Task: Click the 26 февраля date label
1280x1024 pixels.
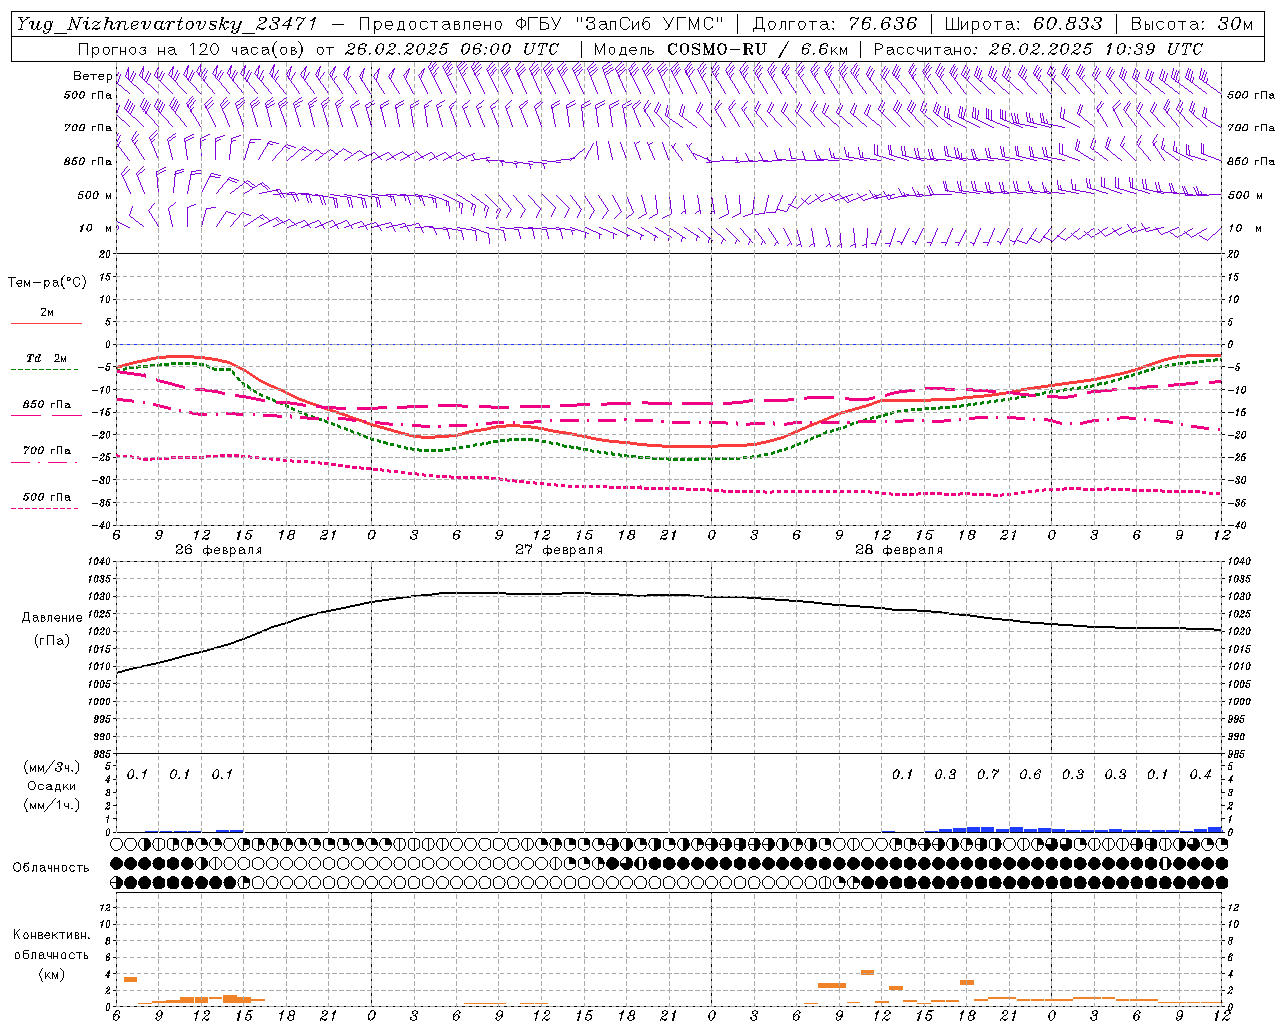Action: [x=218, y=550]
